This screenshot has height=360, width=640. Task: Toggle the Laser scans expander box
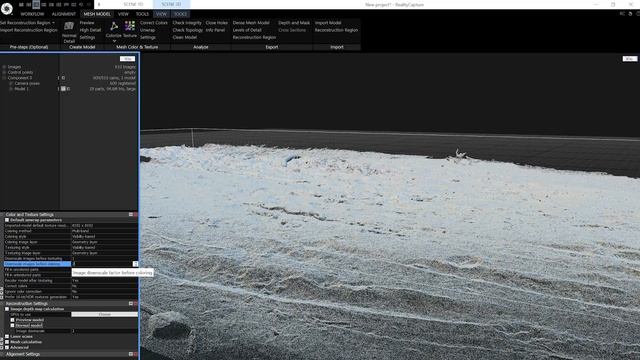point(7,337)
